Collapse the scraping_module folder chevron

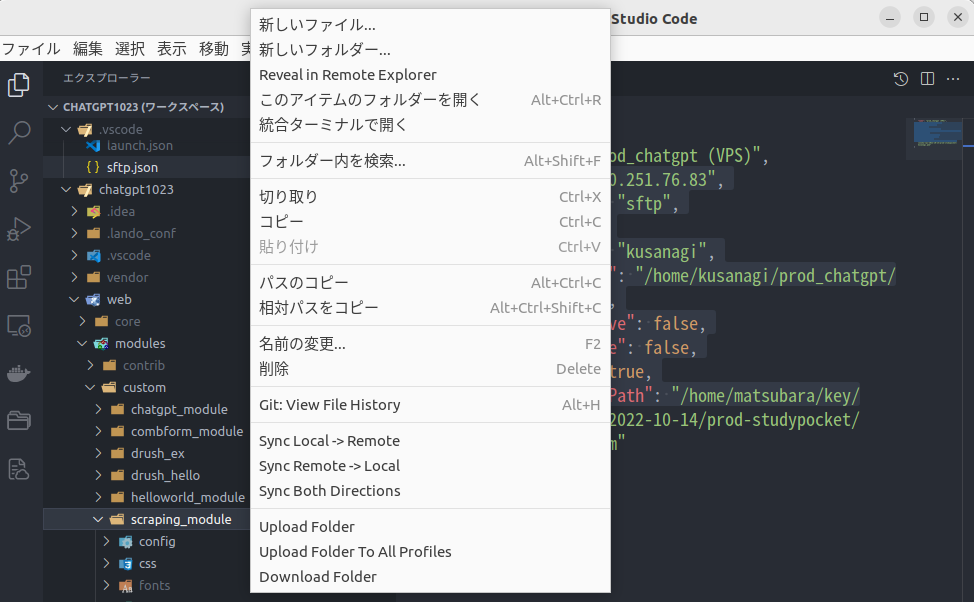99,519
